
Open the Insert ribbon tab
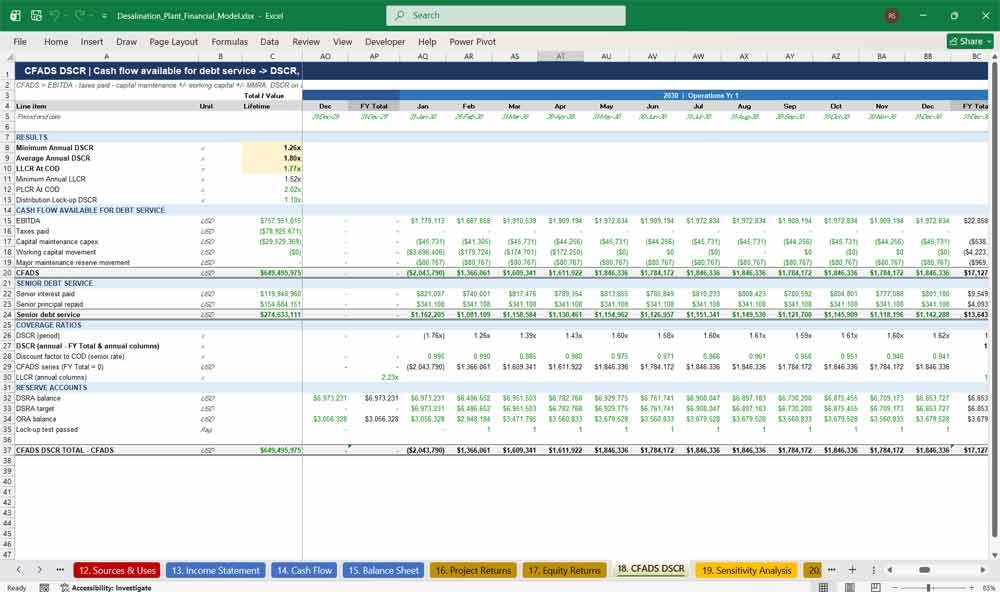click(92, 41)
